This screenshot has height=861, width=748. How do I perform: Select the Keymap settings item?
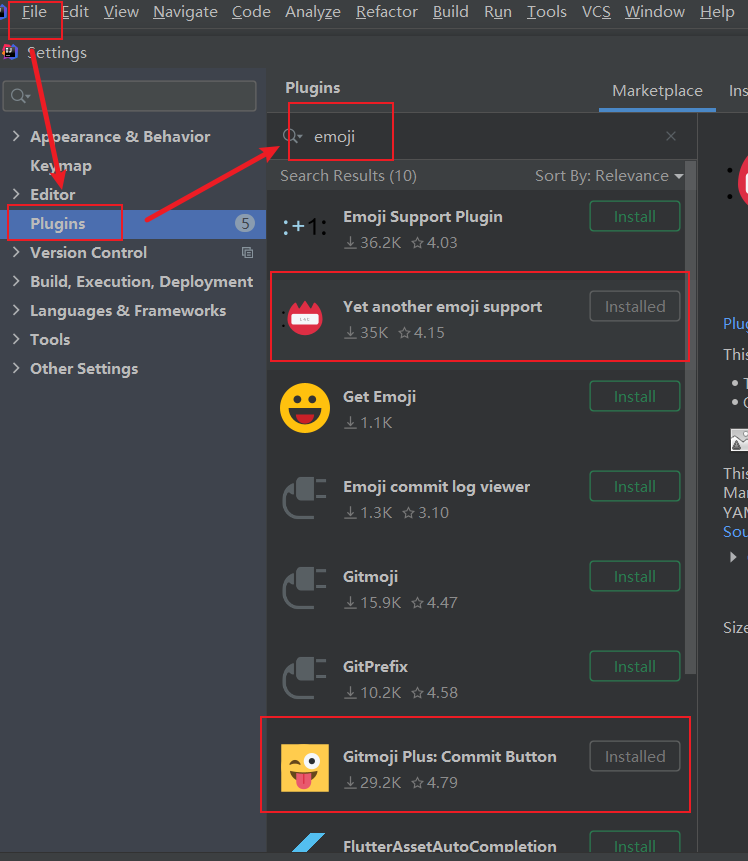pyautogui.click(x=61, y=165)
